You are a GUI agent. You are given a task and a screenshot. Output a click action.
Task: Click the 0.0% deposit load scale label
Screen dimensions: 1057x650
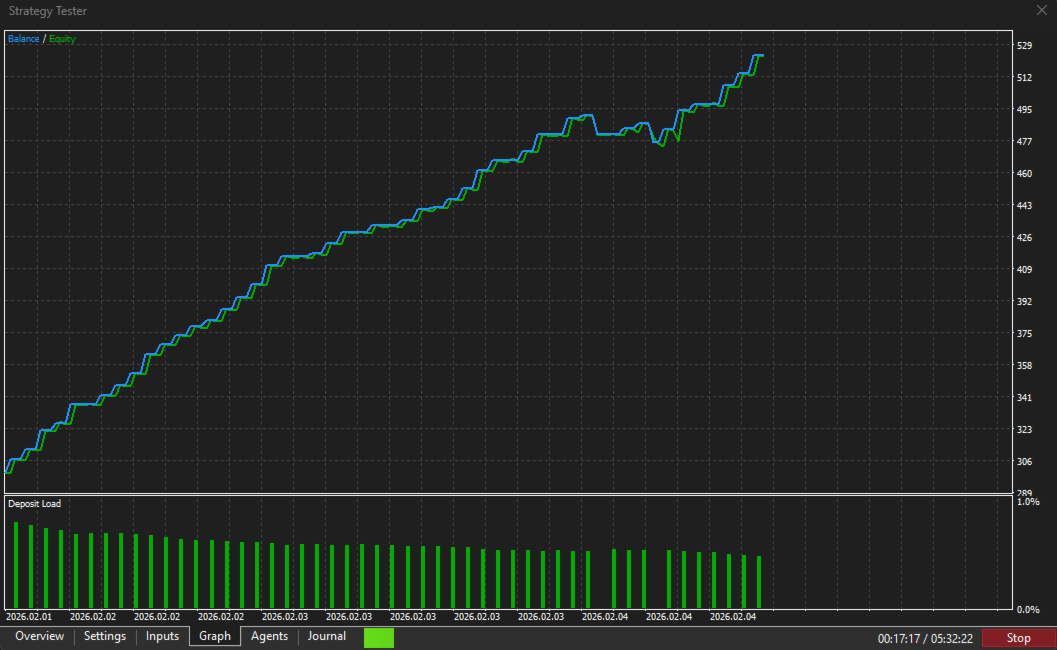[x=1028, y=610]
